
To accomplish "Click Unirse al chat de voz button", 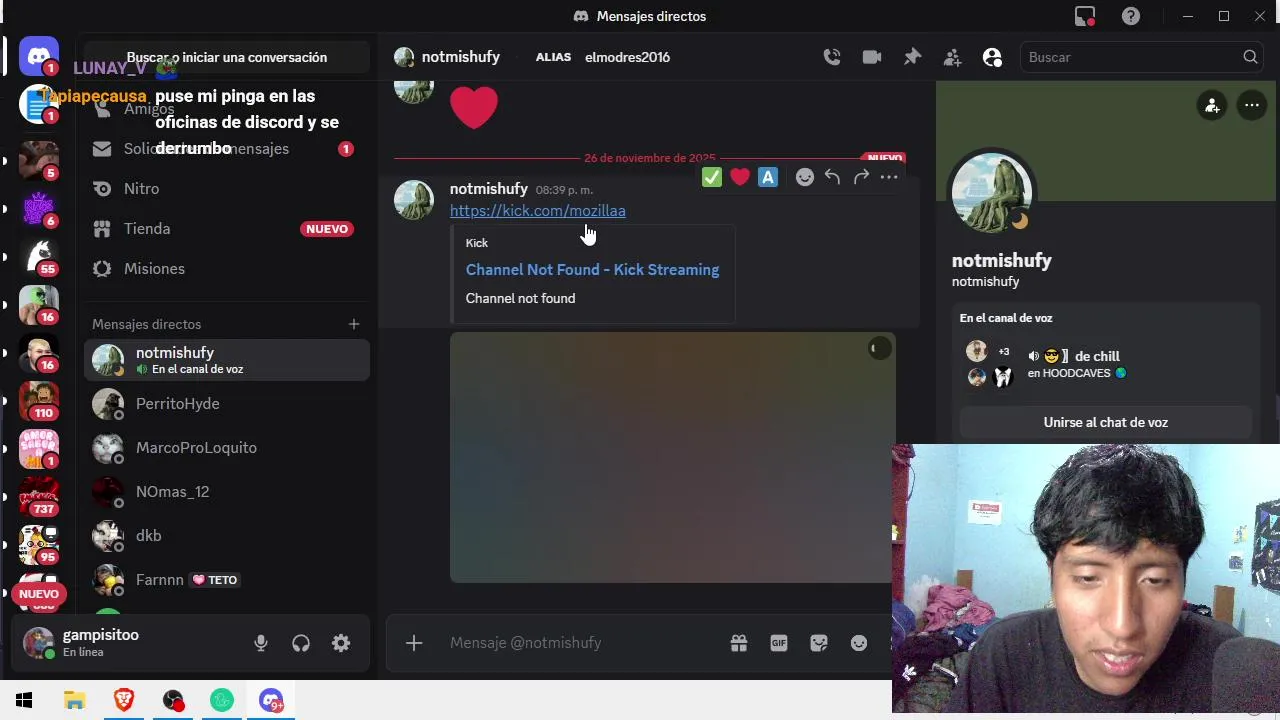I will (x=1105, y=422).
